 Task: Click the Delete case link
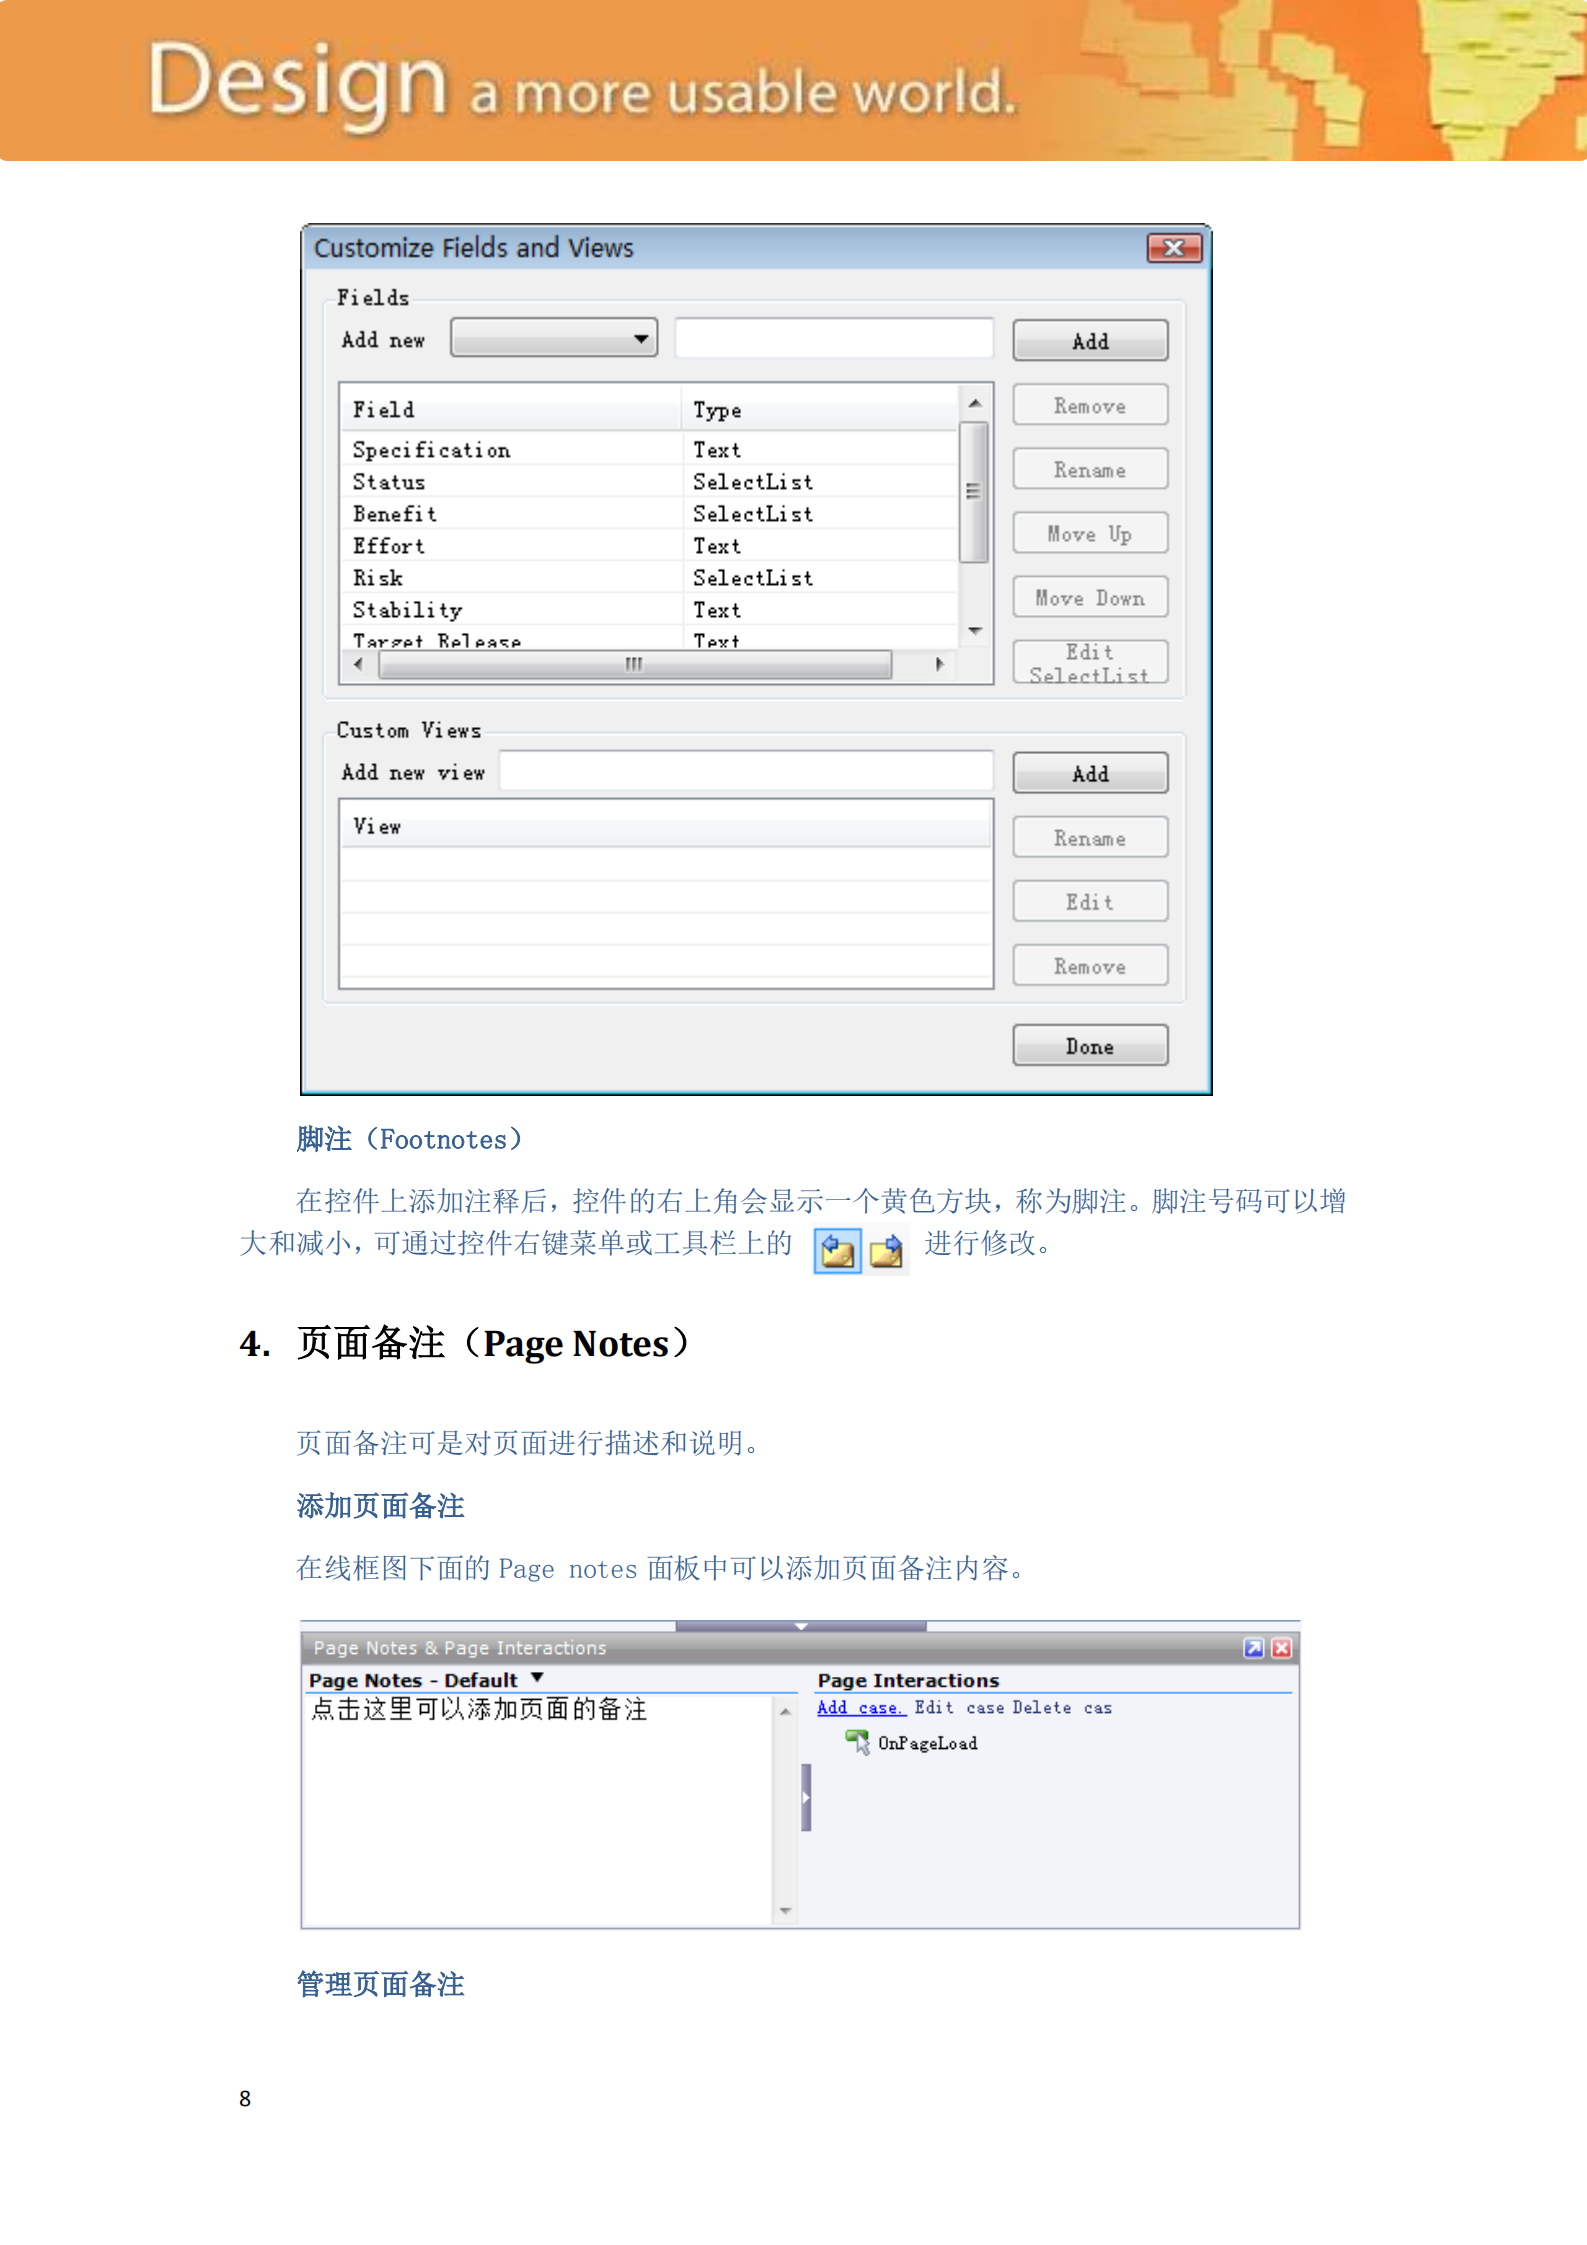(x=1062, y=1707)
